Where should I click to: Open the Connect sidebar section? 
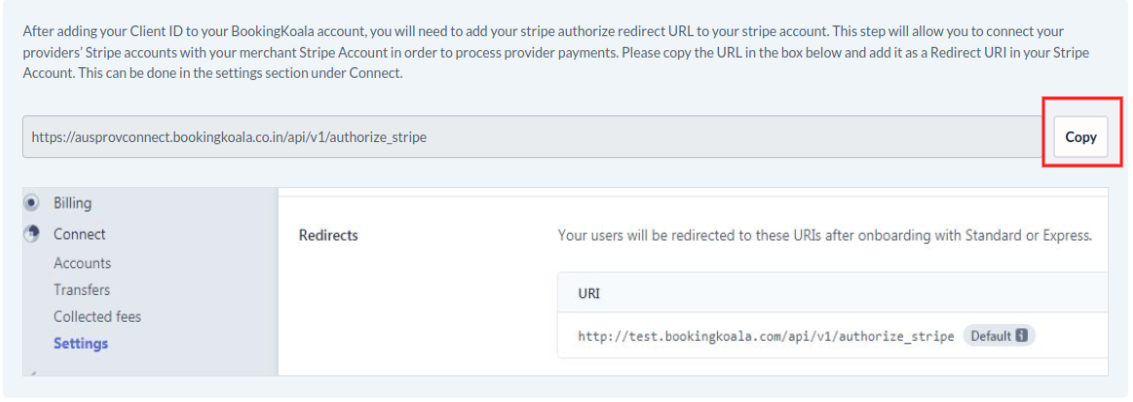(79, 234)
